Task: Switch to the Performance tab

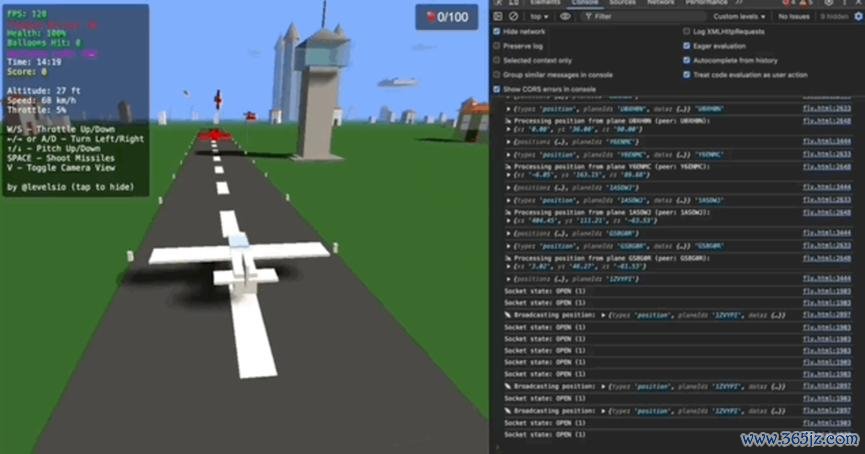Action: [706, 2]
